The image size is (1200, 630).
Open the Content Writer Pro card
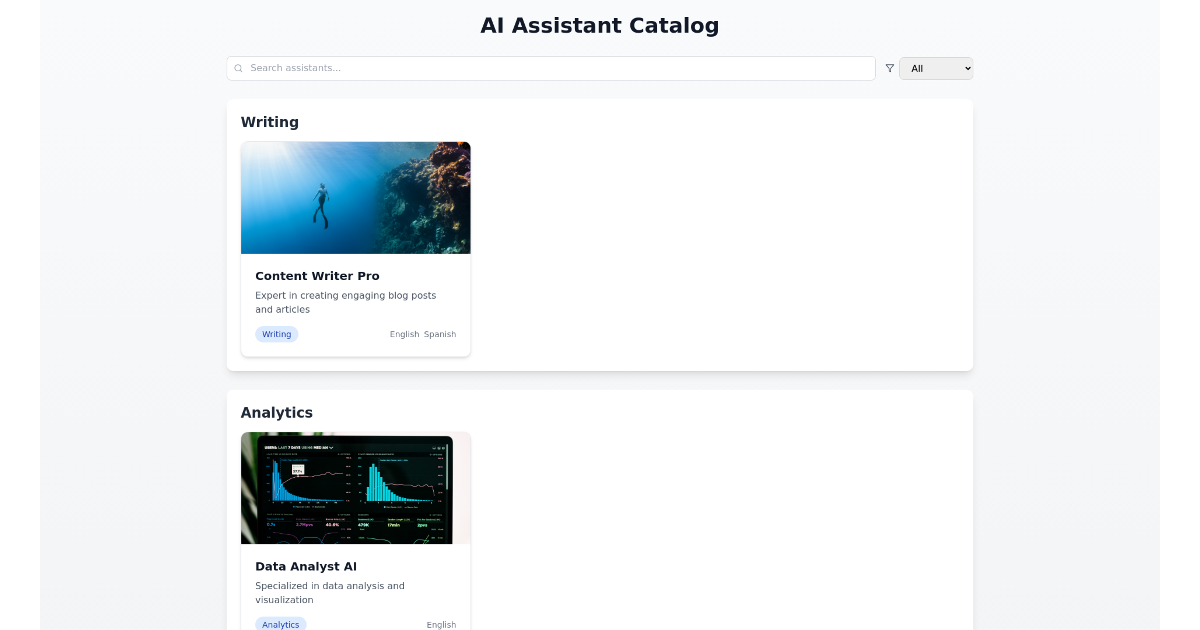355,248
